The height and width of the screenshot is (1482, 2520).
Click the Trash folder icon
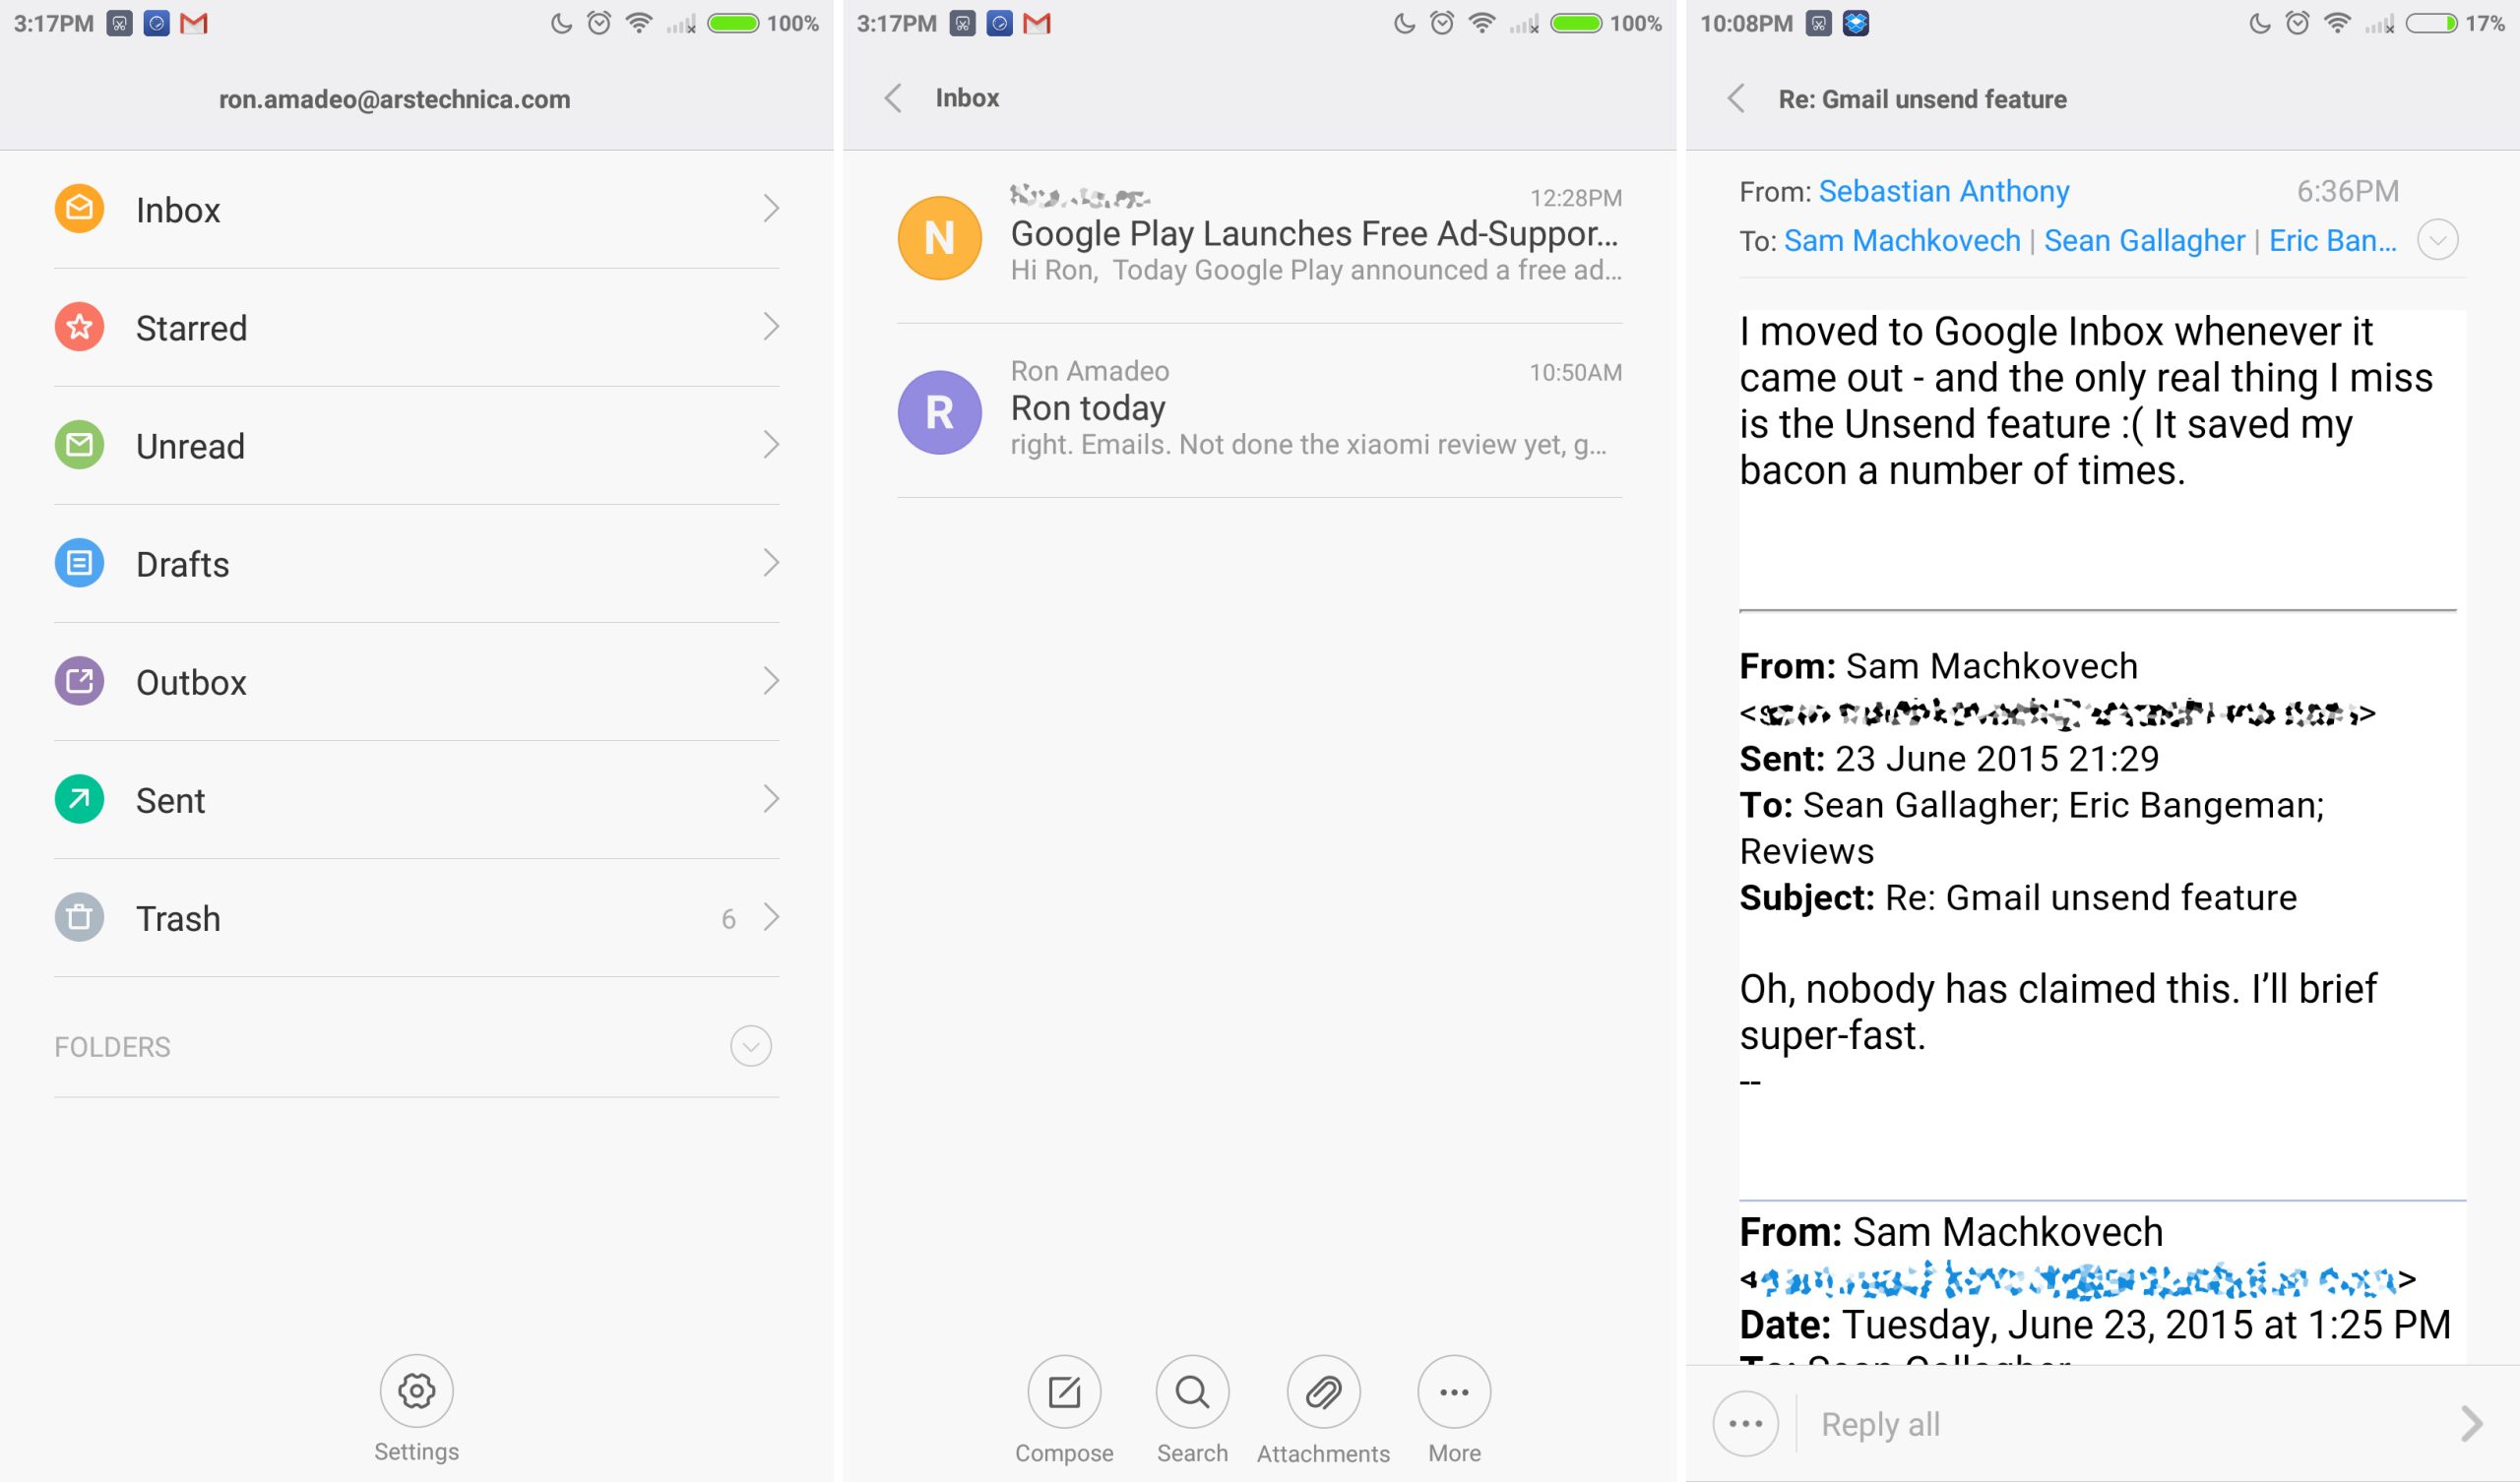tap(79, 917)
